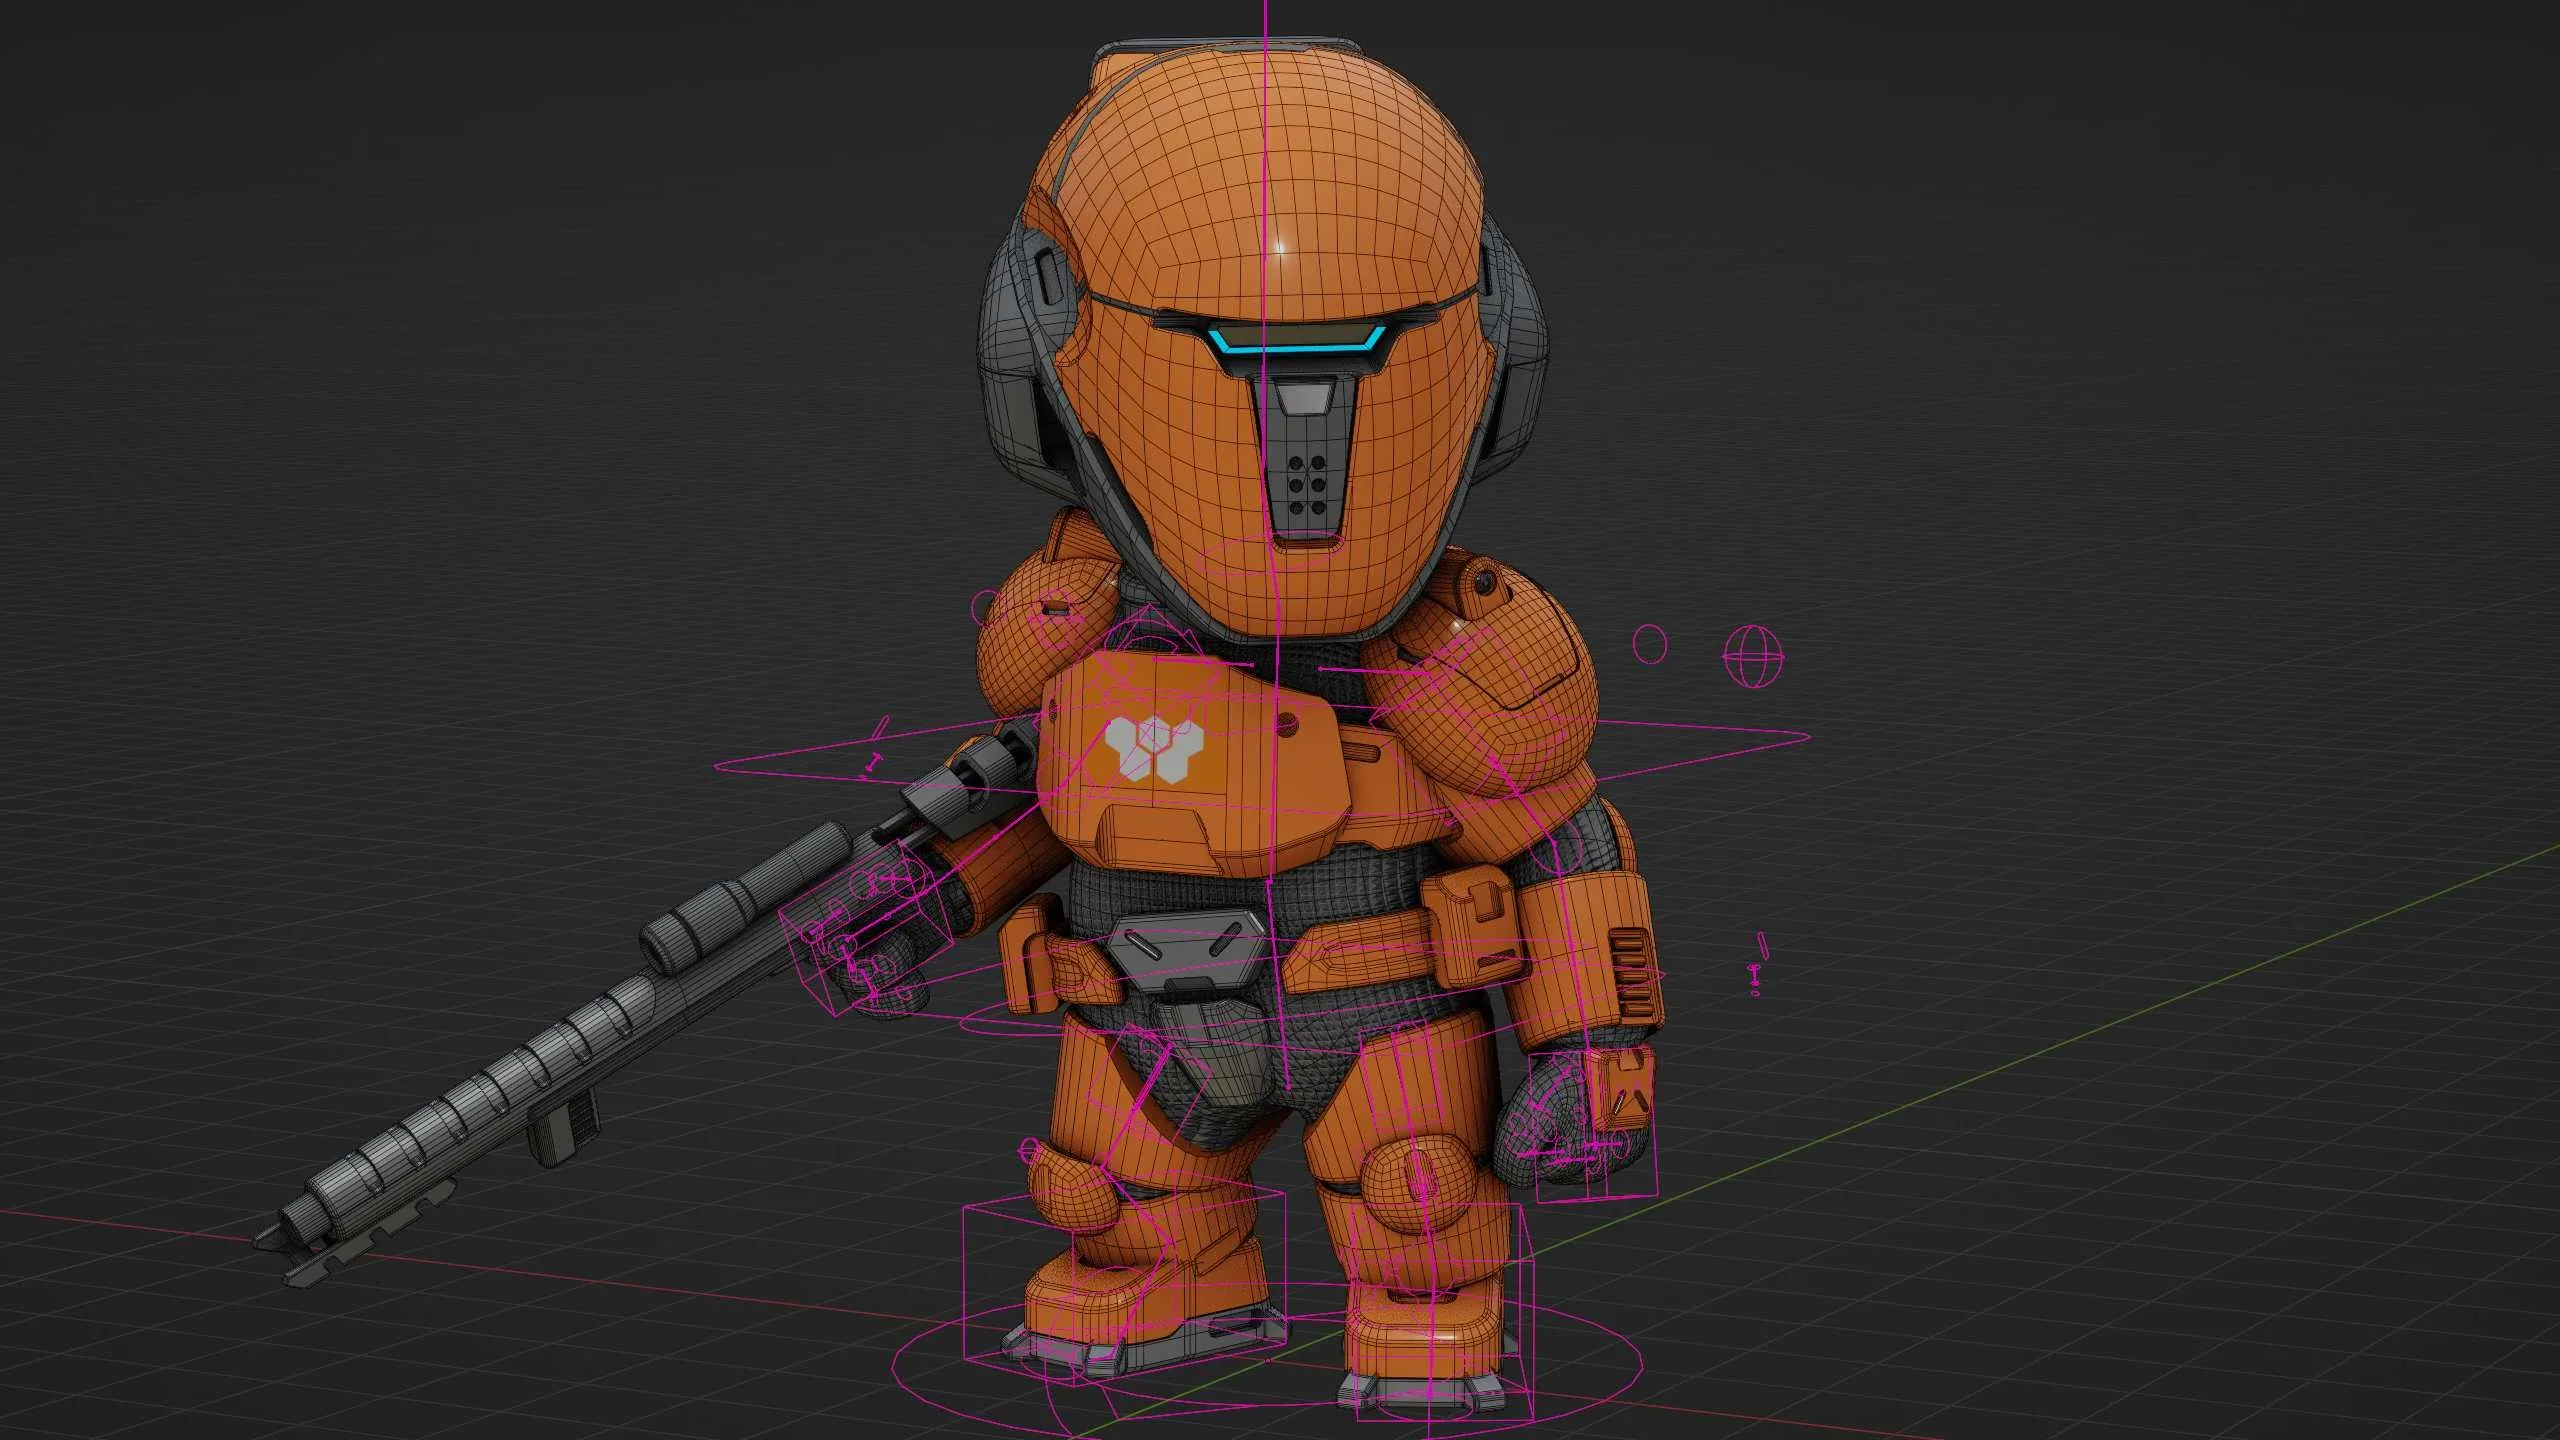Select the cylindrical scope on top of the rifle
This screenshot has width=2560, height=1440.
point(748,899)
